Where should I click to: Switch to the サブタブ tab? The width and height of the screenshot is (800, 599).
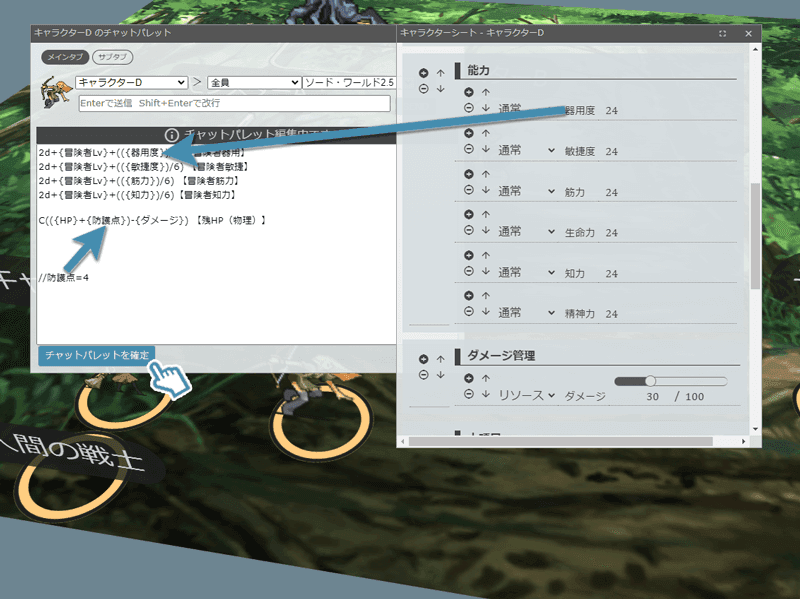coord(112,57)
